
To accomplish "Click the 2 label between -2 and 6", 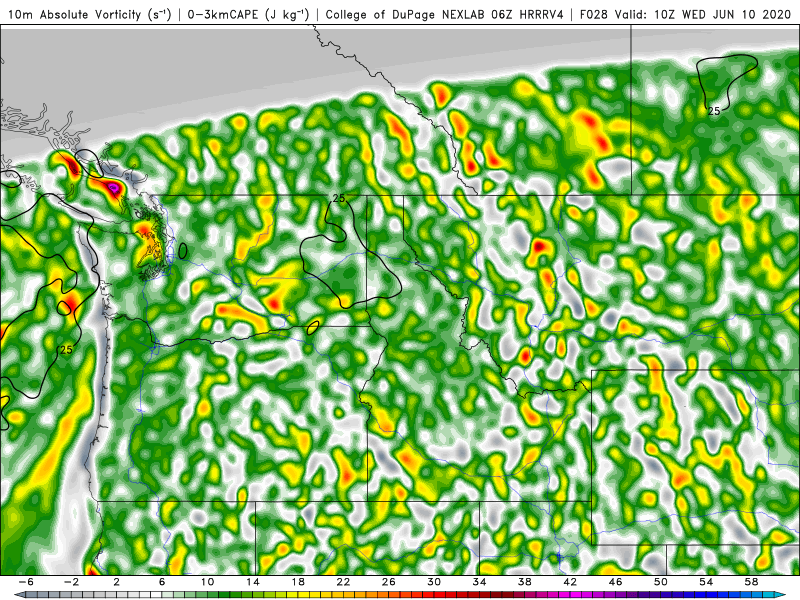I will point(116,582).
